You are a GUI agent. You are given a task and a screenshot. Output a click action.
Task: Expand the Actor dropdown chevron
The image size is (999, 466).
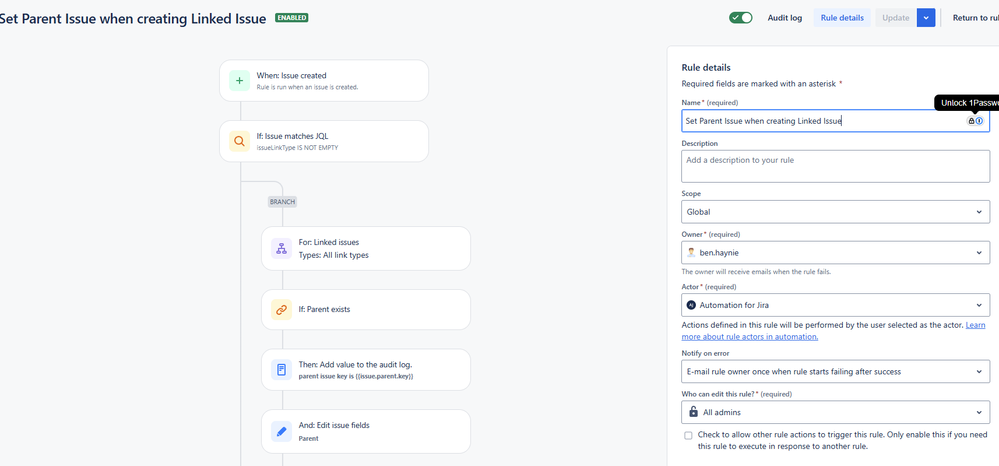[x=979, y=305]
